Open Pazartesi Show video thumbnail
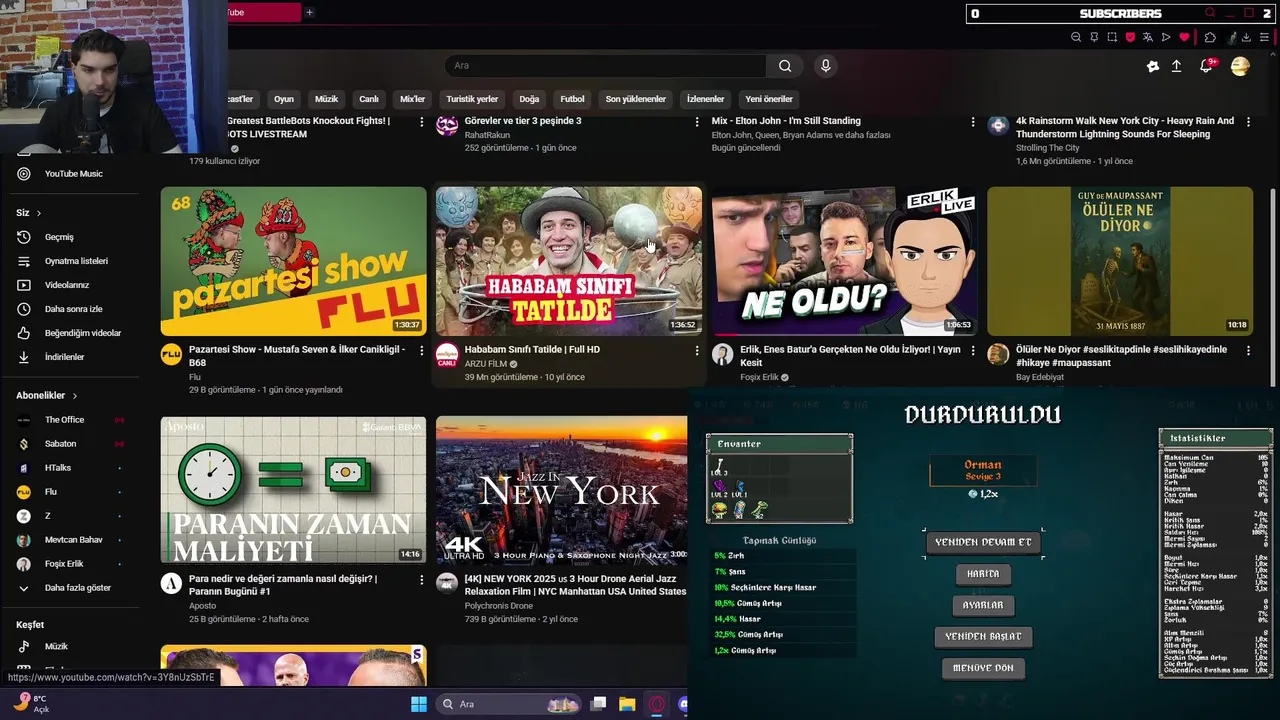 (293, 261)
